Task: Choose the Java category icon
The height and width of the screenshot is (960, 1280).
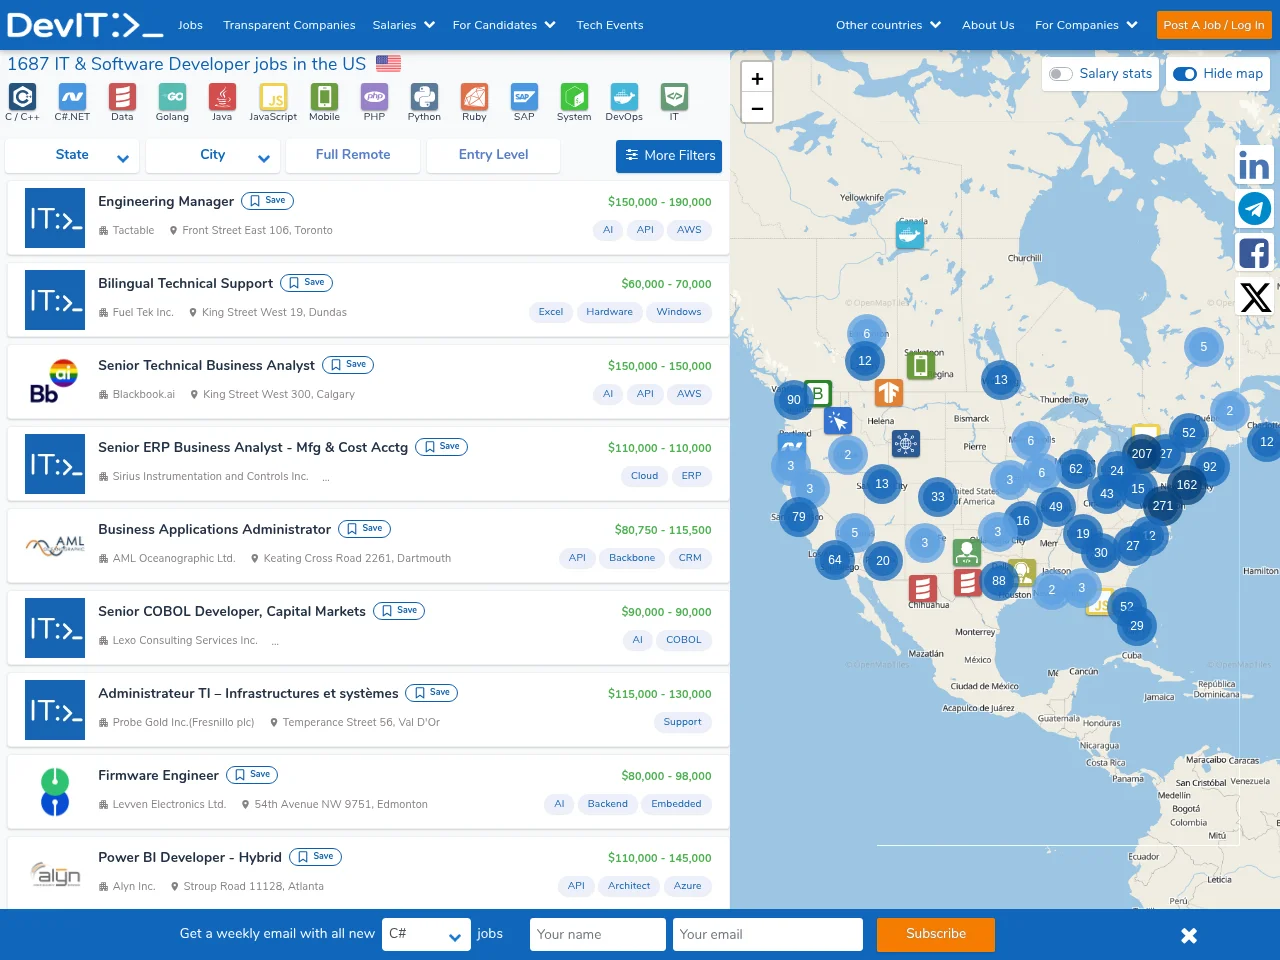Action: [222, 96]
